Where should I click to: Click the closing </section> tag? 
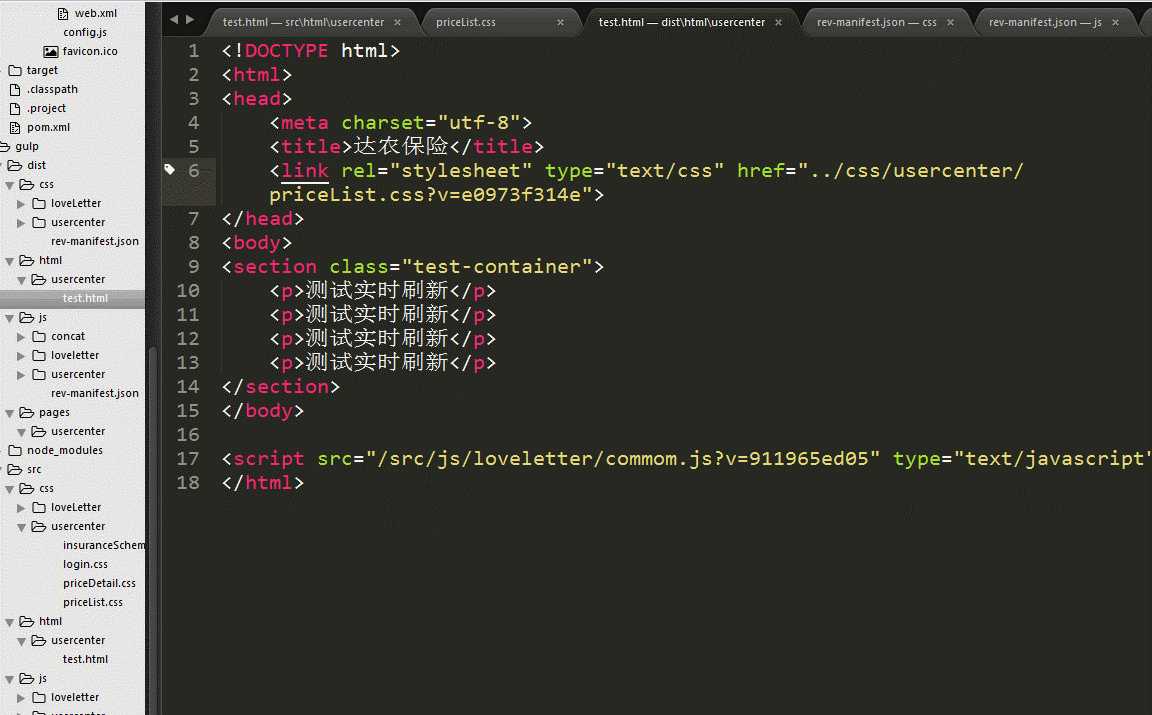pyautogui.click(x=281, y=387)
